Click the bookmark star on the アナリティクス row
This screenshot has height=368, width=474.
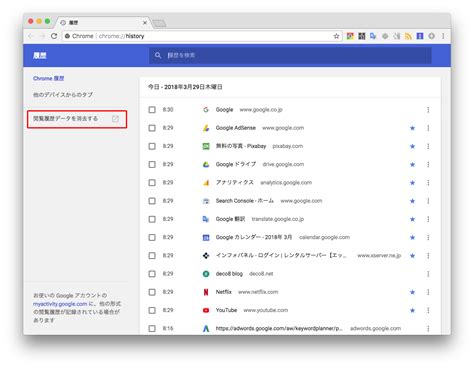tap(412, 183)
